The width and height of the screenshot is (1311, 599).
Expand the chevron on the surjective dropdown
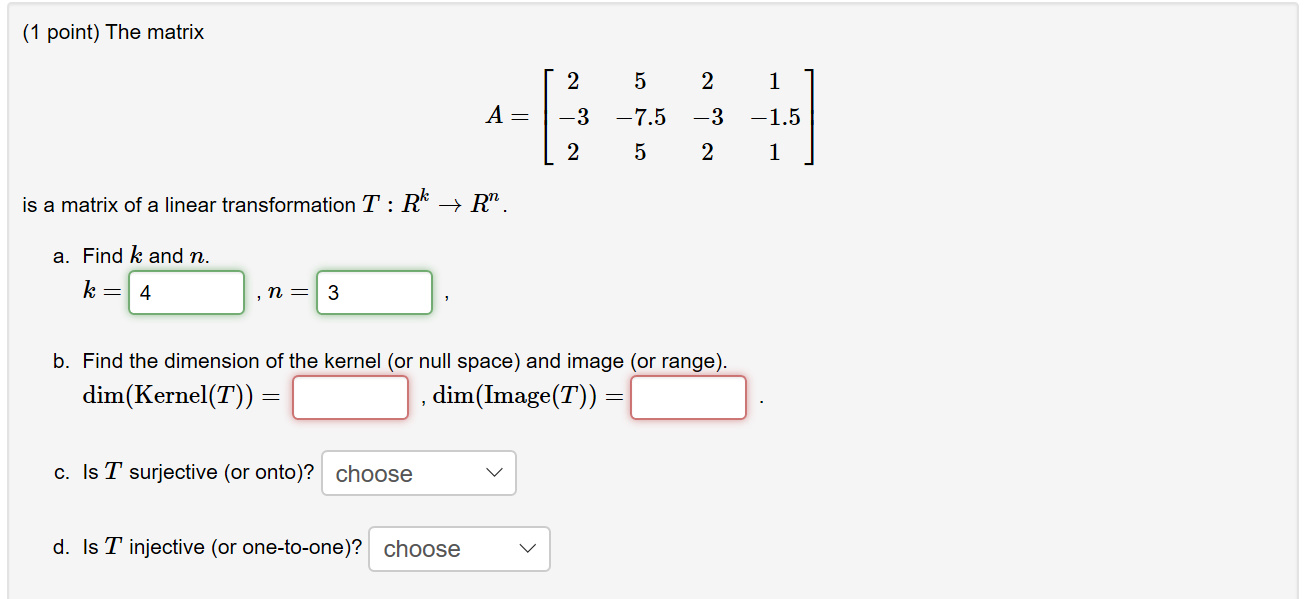[492, 472]
